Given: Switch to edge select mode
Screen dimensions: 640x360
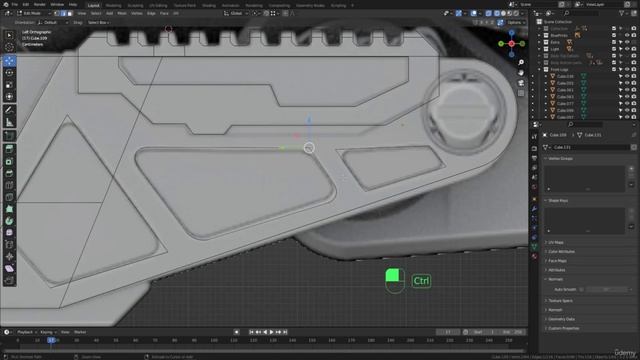Looking at the screenshot, I should pyautogui.click(x=63, y=13).
